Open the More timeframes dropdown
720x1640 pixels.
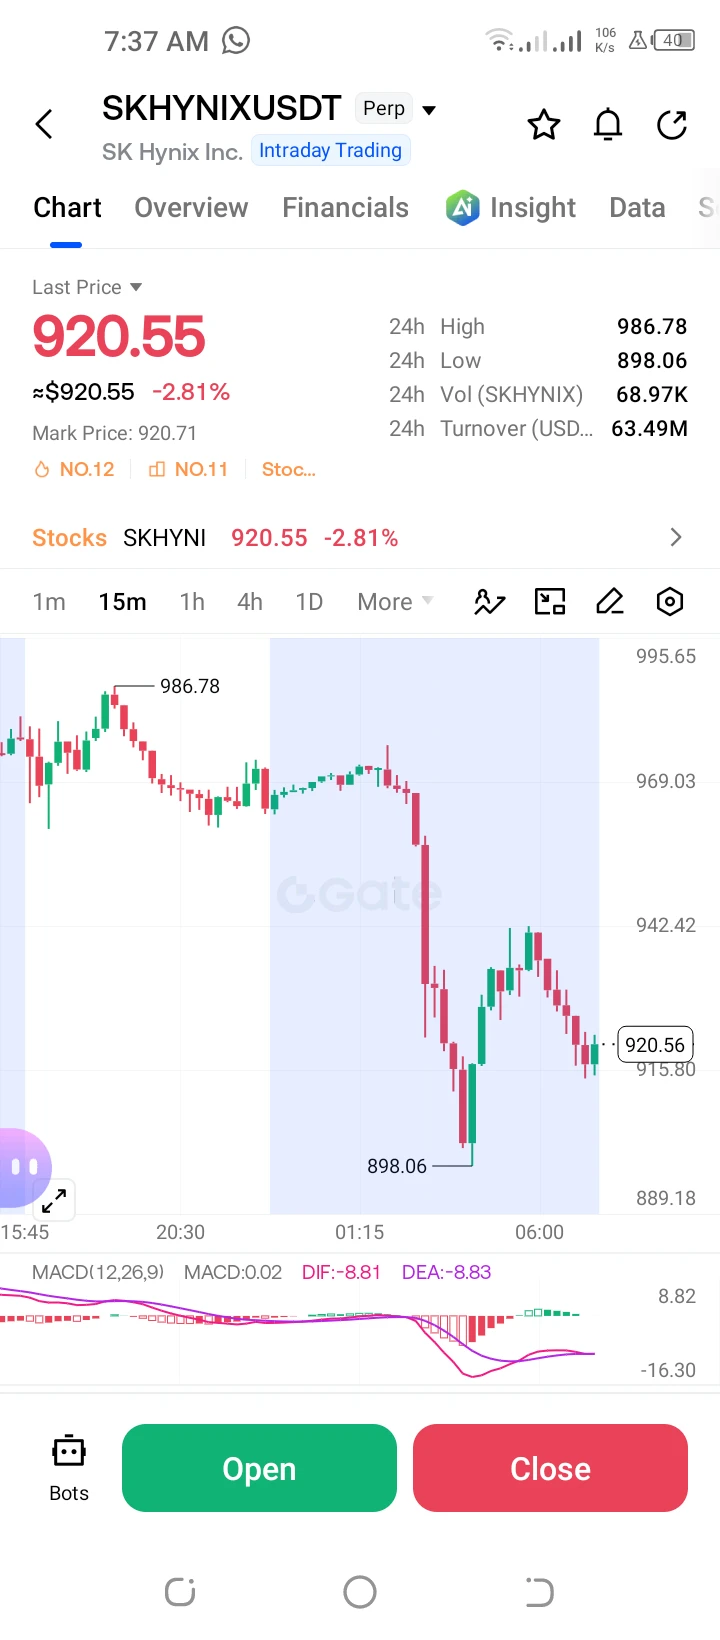click(x=395, y=602)
